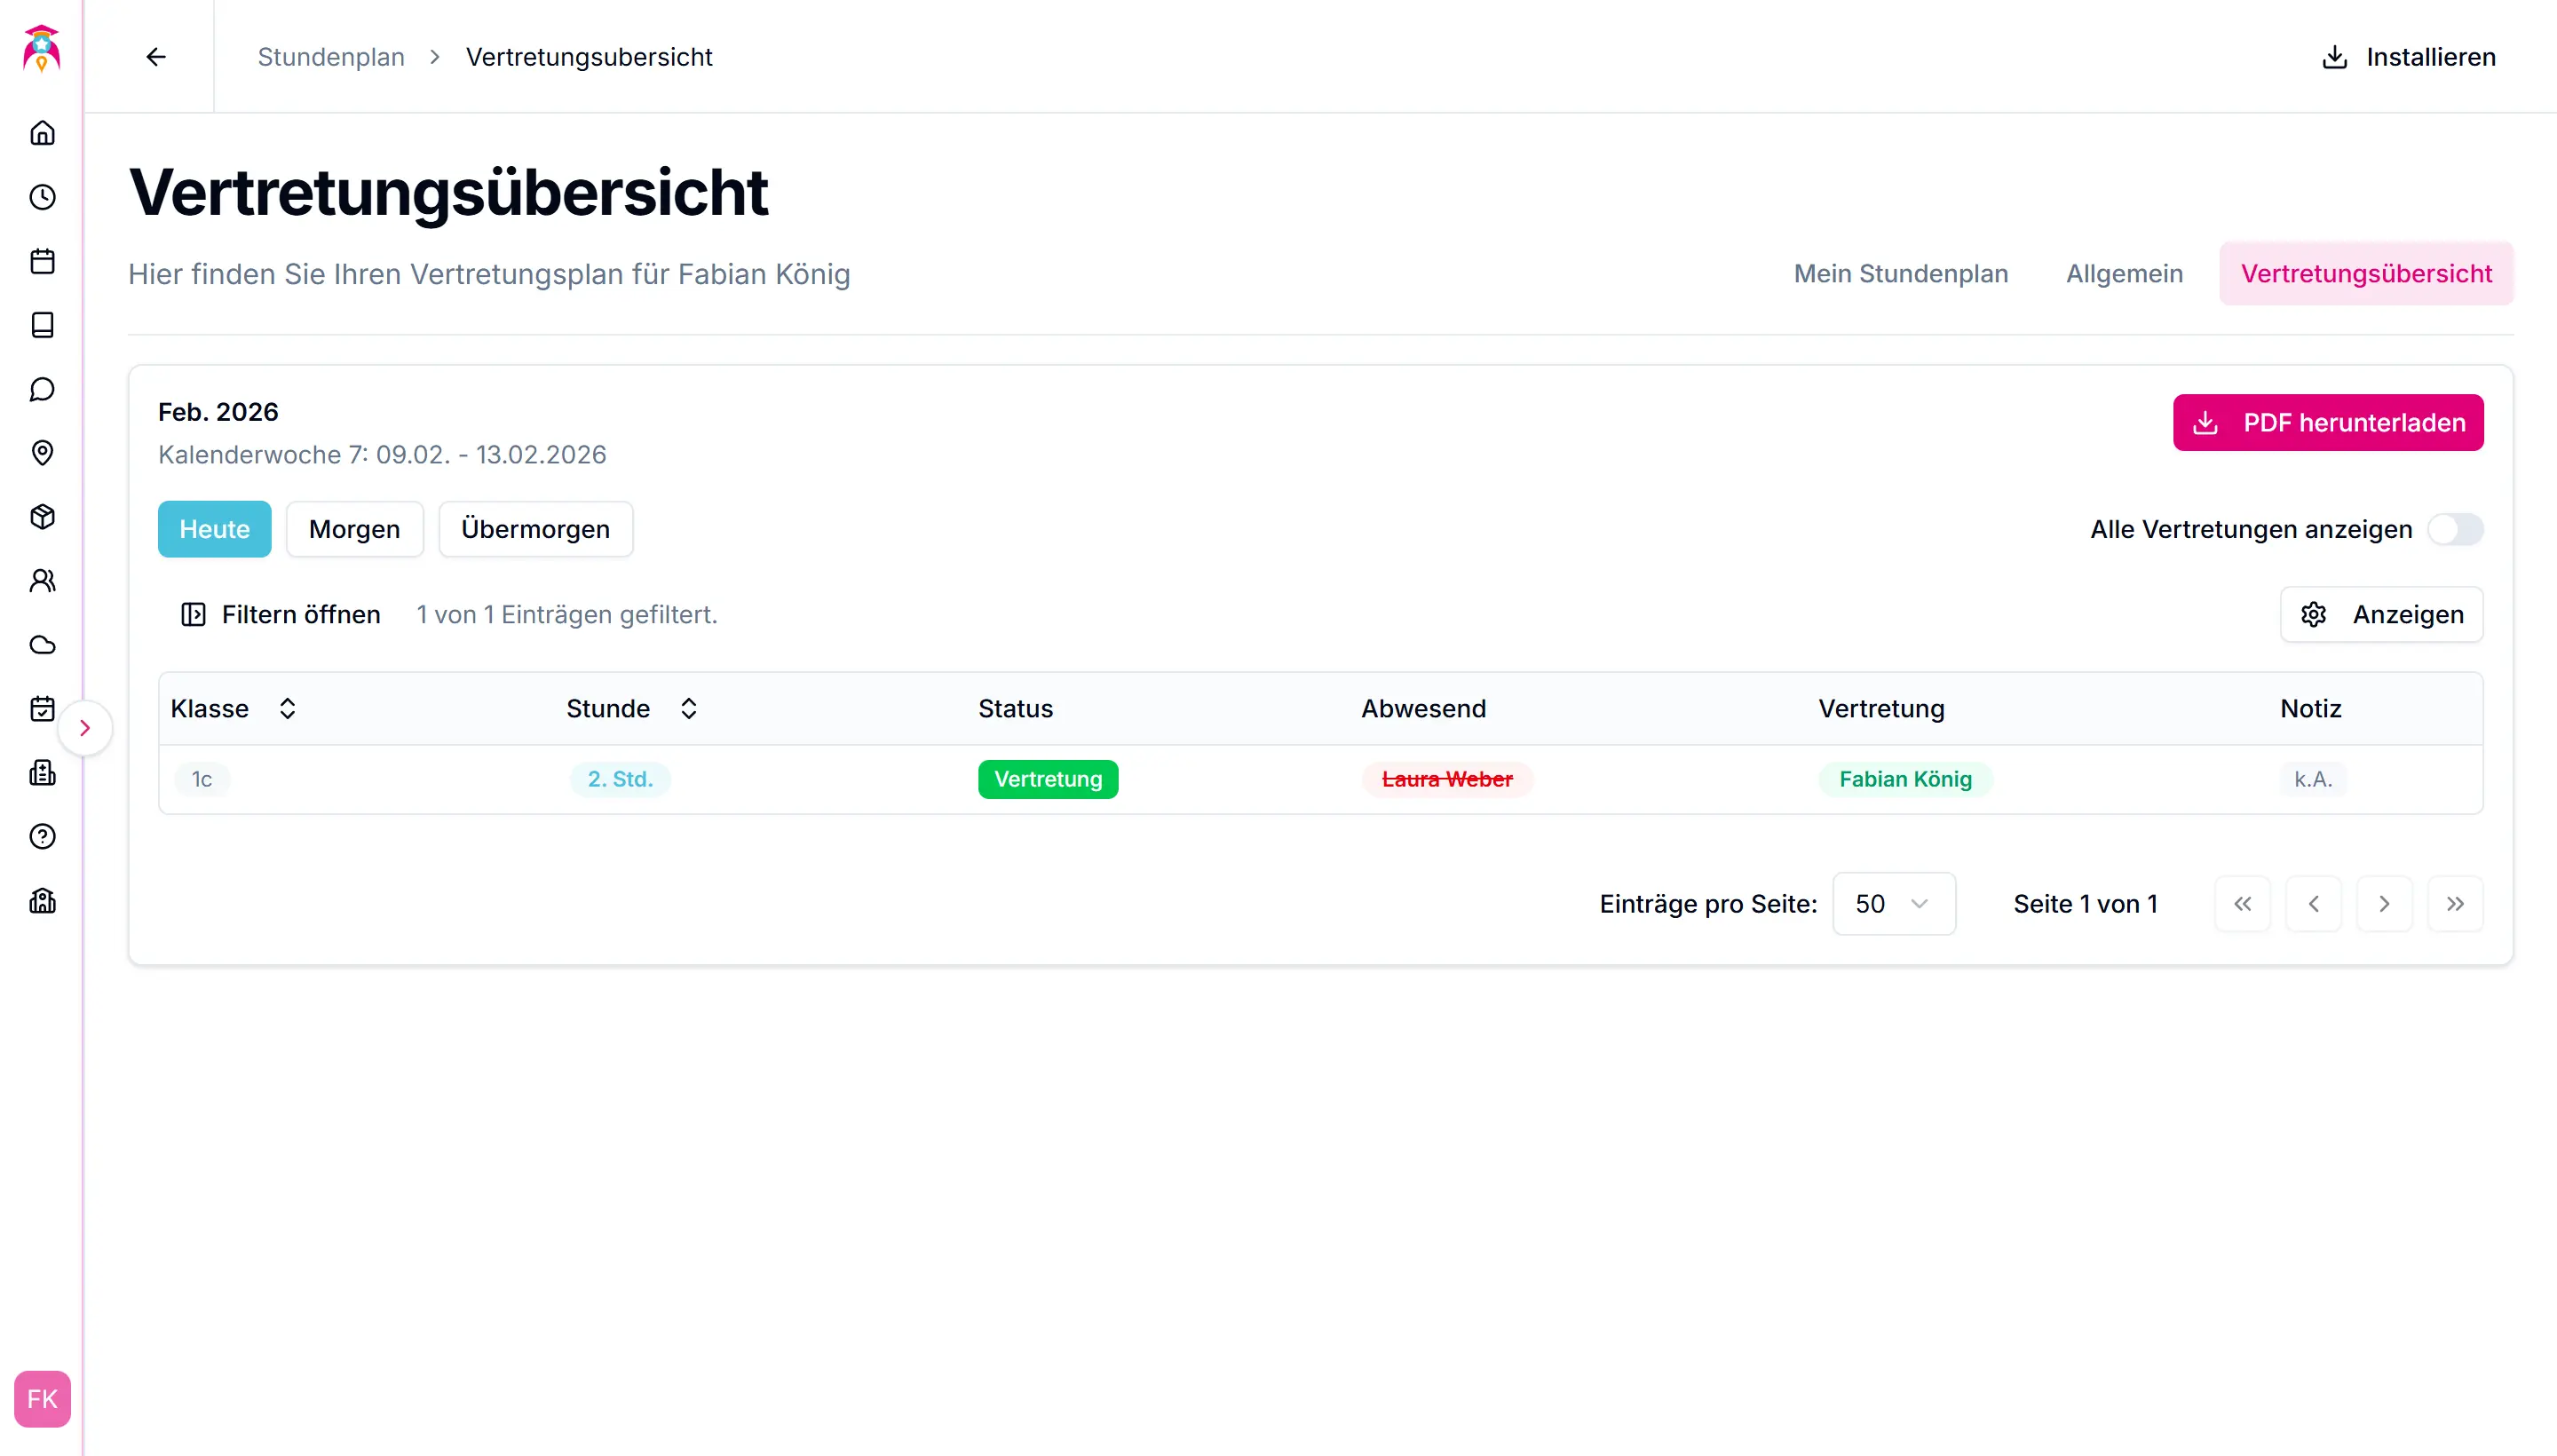Switch to Mein Stundenplan tab
Image resolution: width=2557 pixels, height=1456 pixels.
[1900, 274]
